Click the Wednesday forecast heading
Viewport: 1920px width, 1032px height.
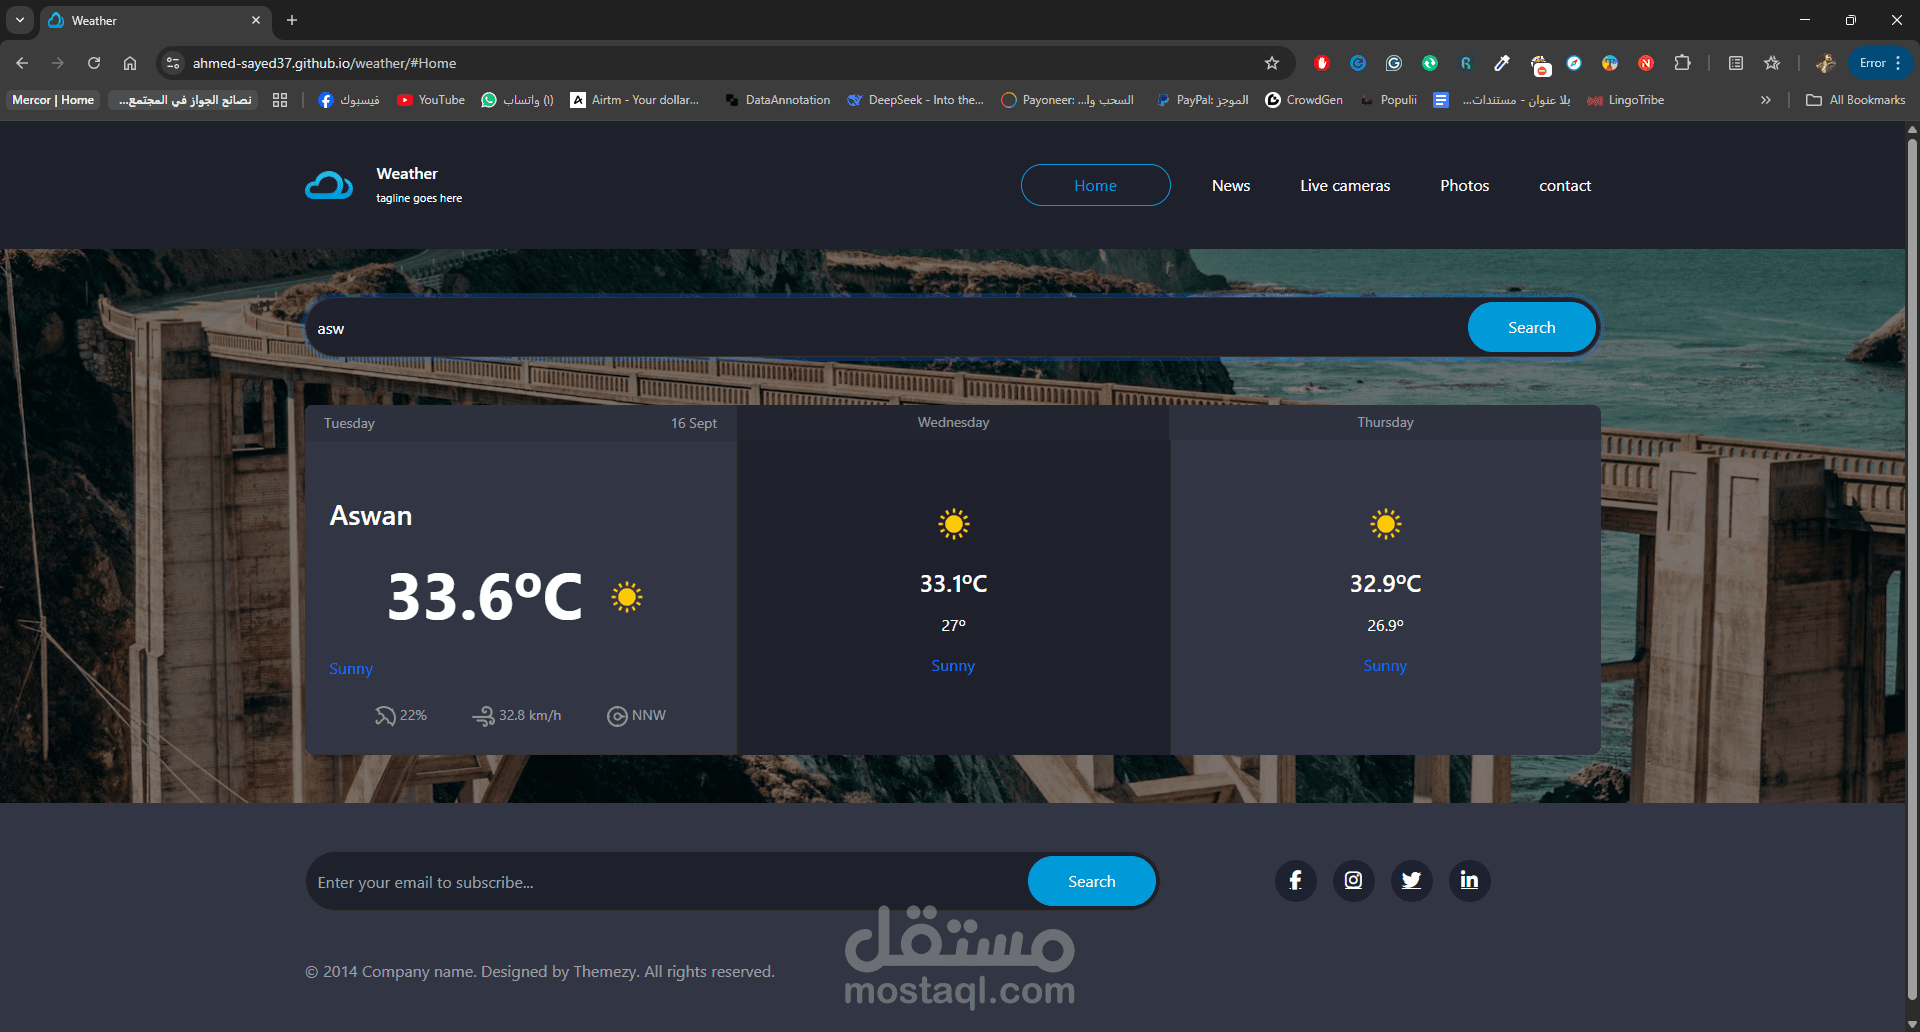[953, 422]
